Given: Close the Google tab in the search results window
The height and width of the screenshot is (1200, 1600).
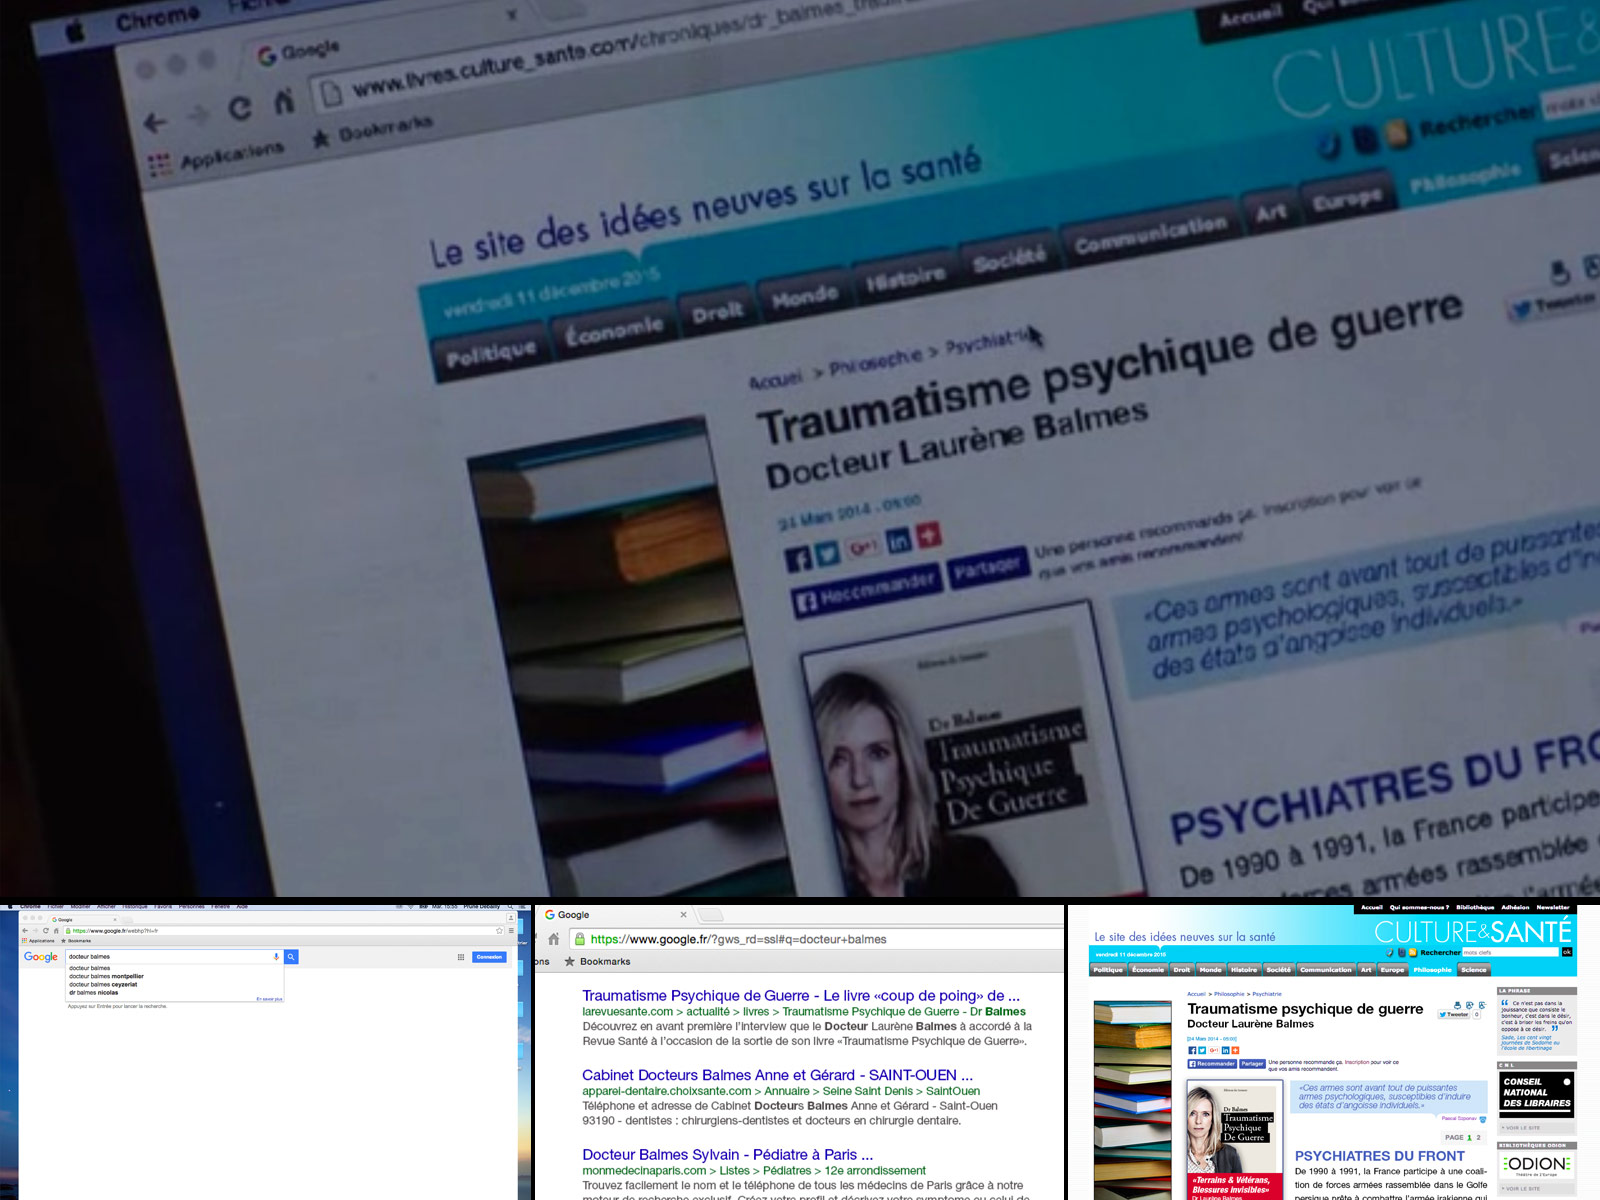Looking at the screenshot, I should point(684,915).
